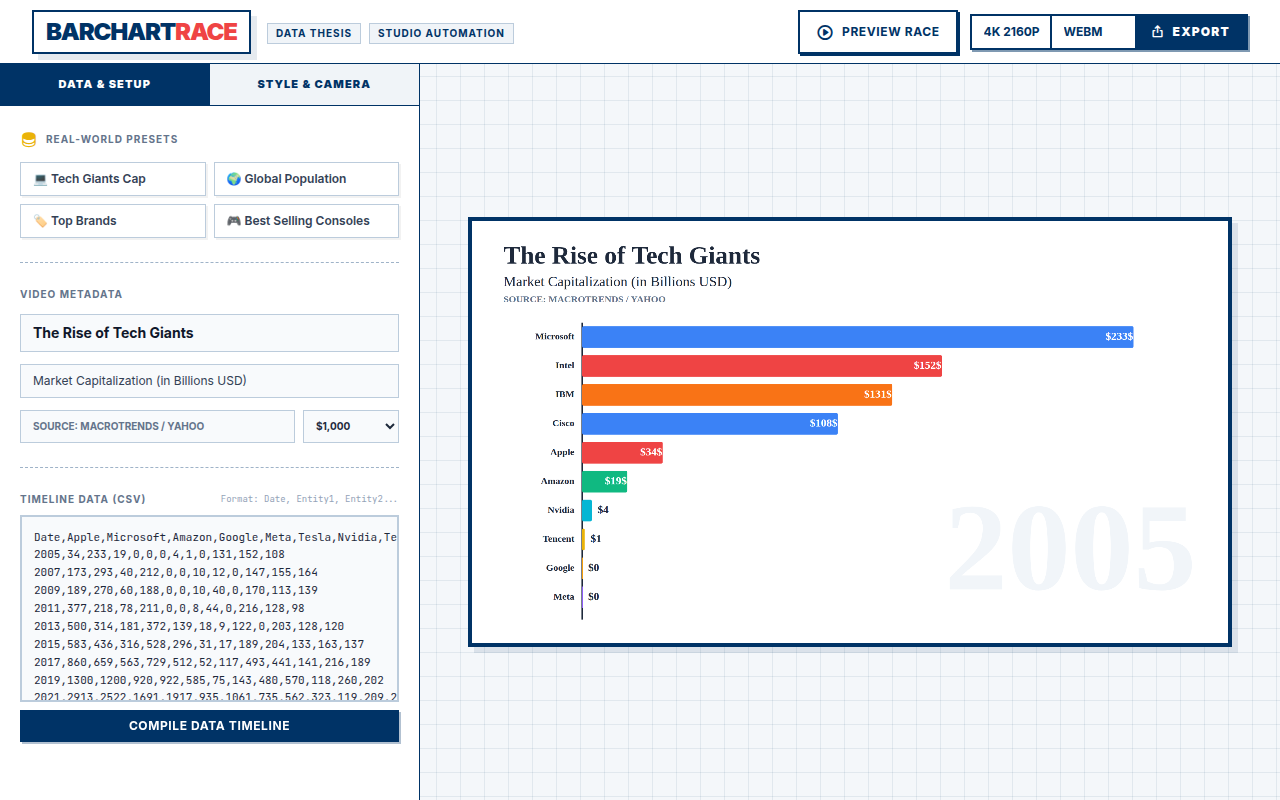This screenshot has height=800, width=1280.
Task: Click the gamepad icon on Best Selling Consoles
Action: point(234,221)
